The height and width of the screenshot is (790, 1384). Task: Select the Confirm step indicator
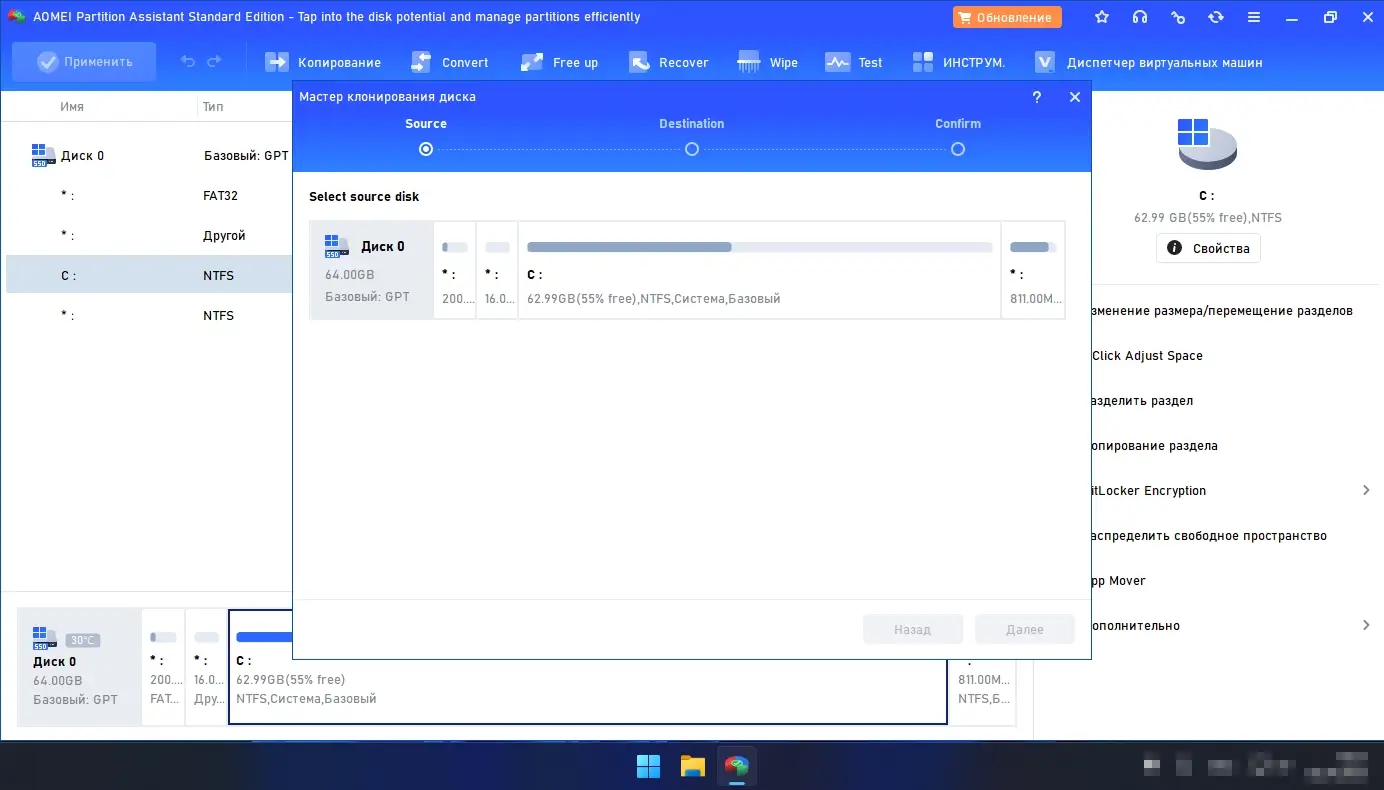(x=958, y=149)
